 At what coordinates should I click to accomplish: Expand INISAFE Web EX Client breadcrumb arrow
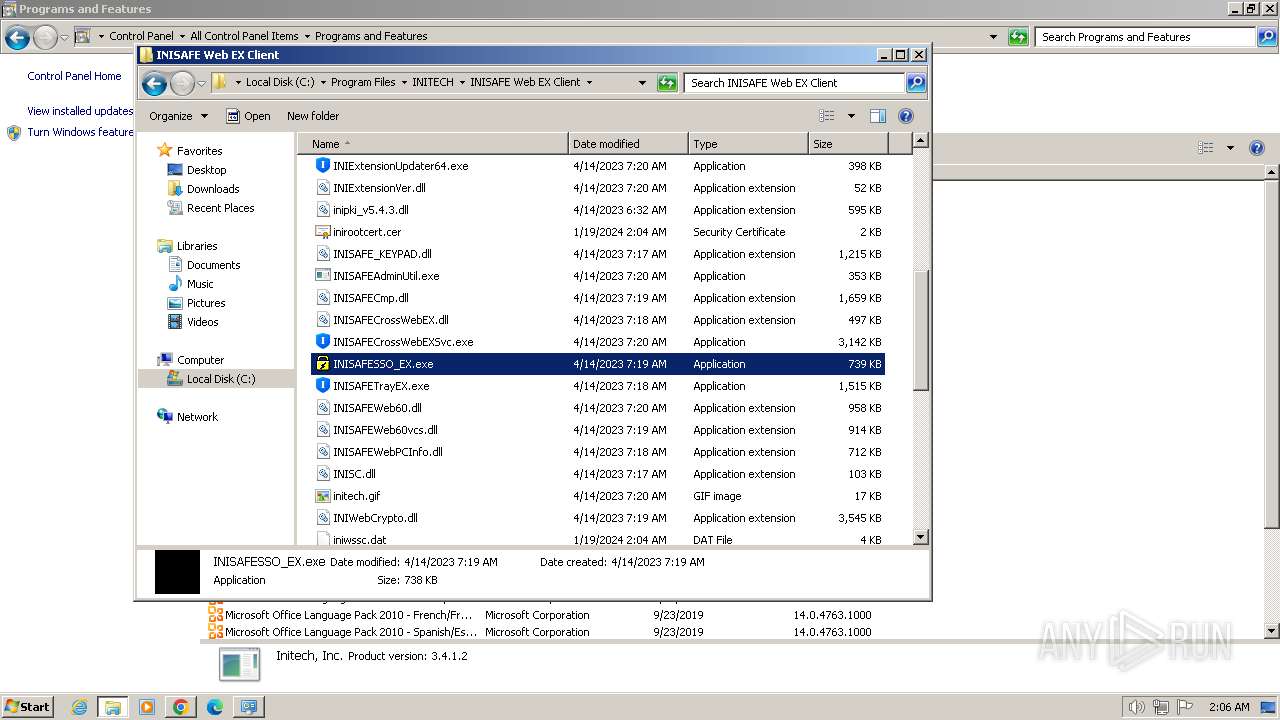tap(589, 83)
